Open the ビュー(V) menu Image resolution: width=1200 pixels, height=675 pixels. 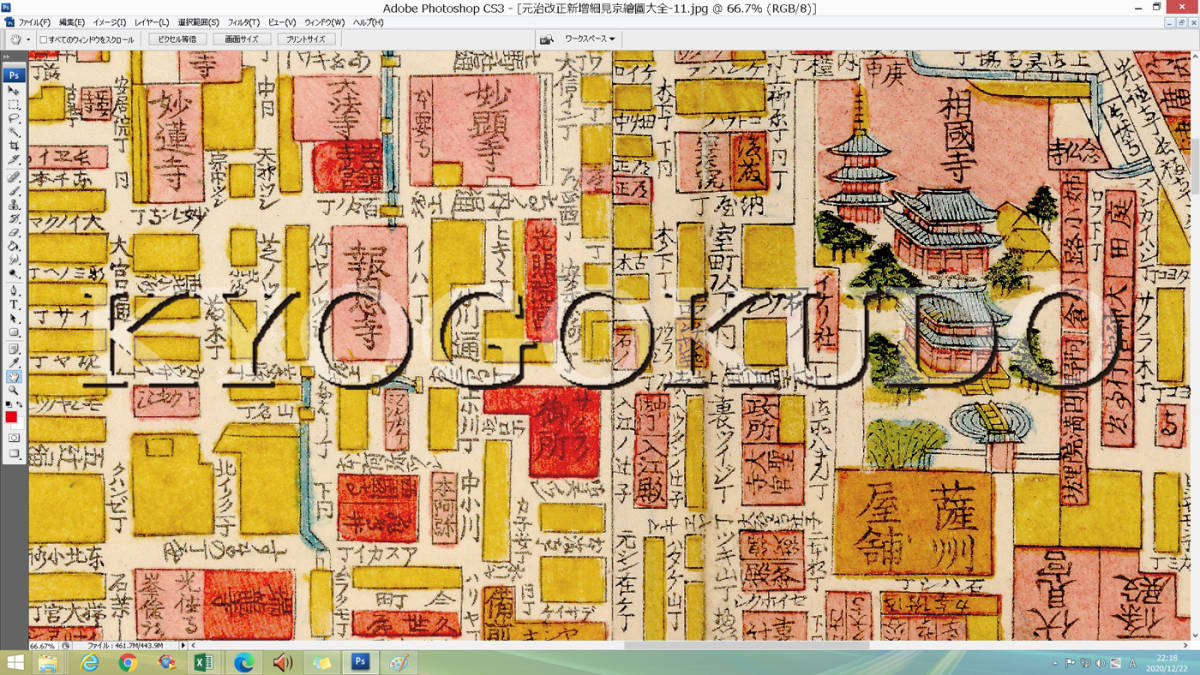pos(282,22)
